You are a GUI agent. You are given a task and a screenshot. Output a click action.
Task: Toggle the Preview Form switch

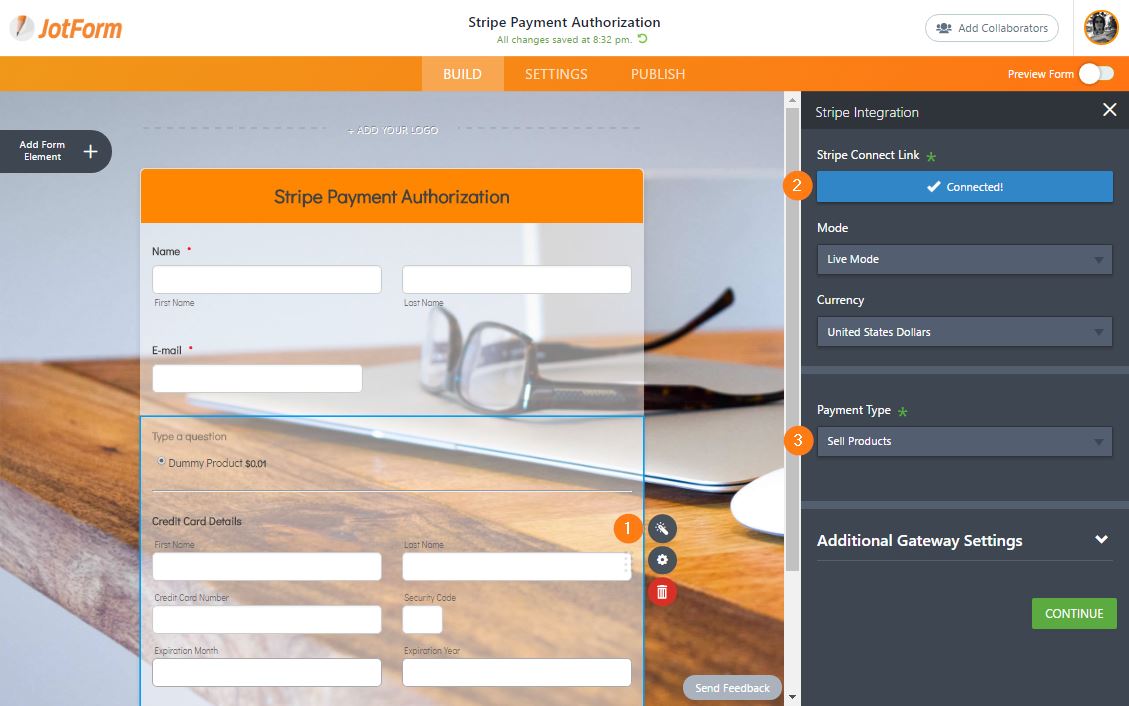[x=1096, y=73]
